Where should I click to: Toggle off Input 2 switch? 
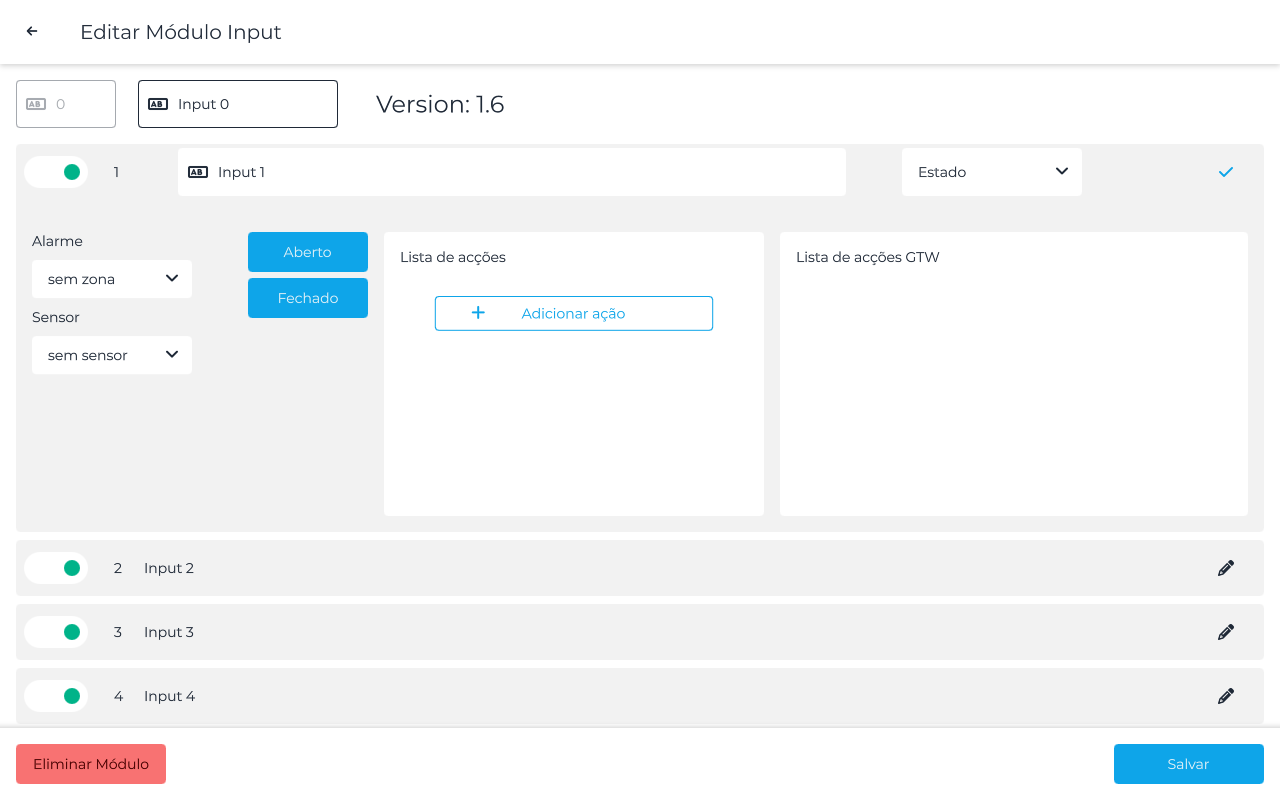pos(57,568)
